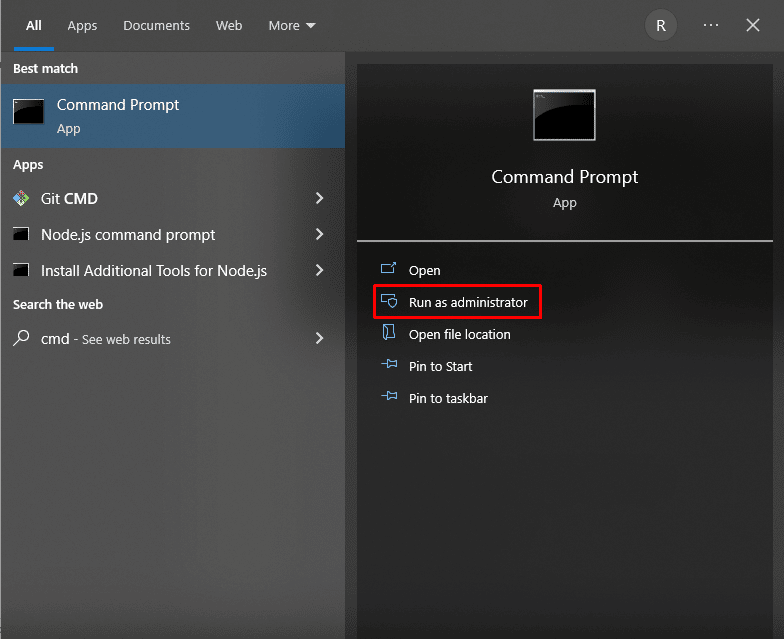
Task: Switch to the Apps search tab
Action: pyautogui.click(x=82, y=26)
